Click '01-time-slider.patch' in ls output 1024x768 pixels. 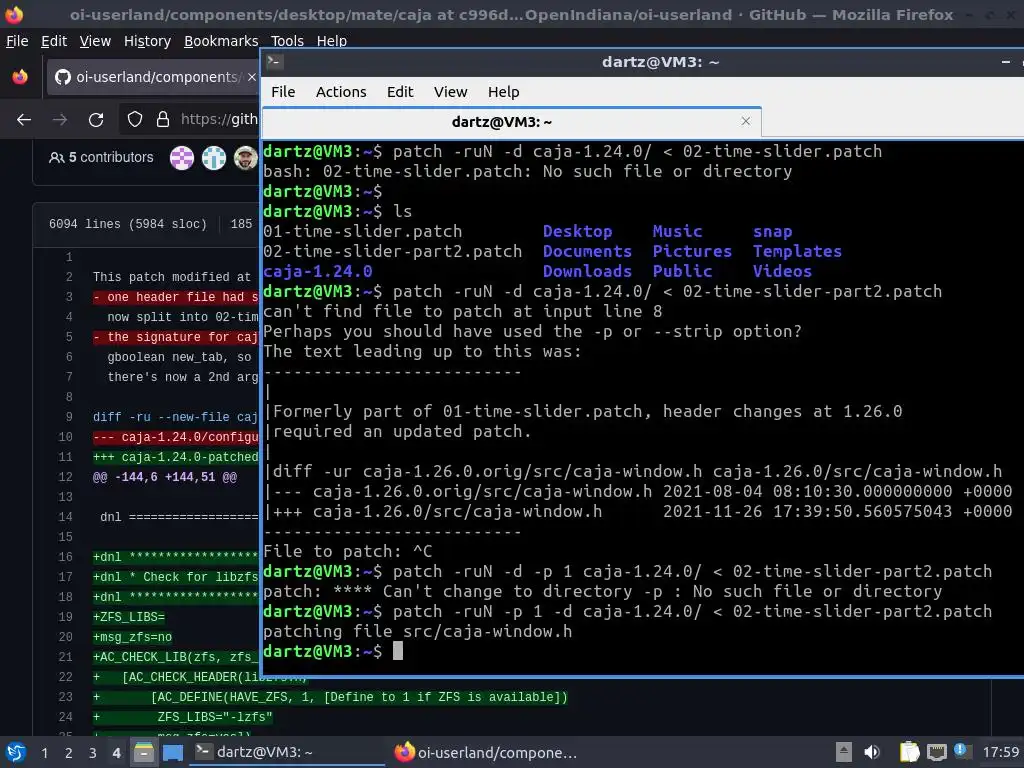click(362, 232)
